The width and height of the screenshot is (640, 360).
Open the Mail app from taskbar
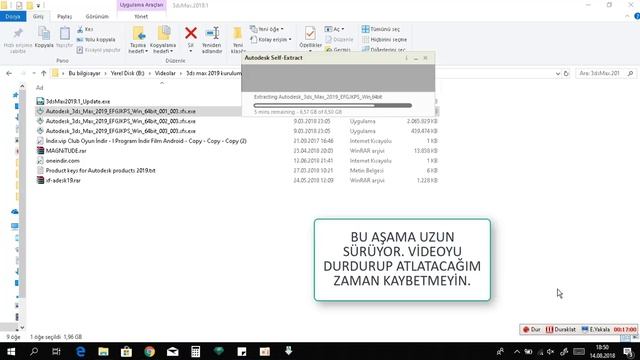(173, 351)
